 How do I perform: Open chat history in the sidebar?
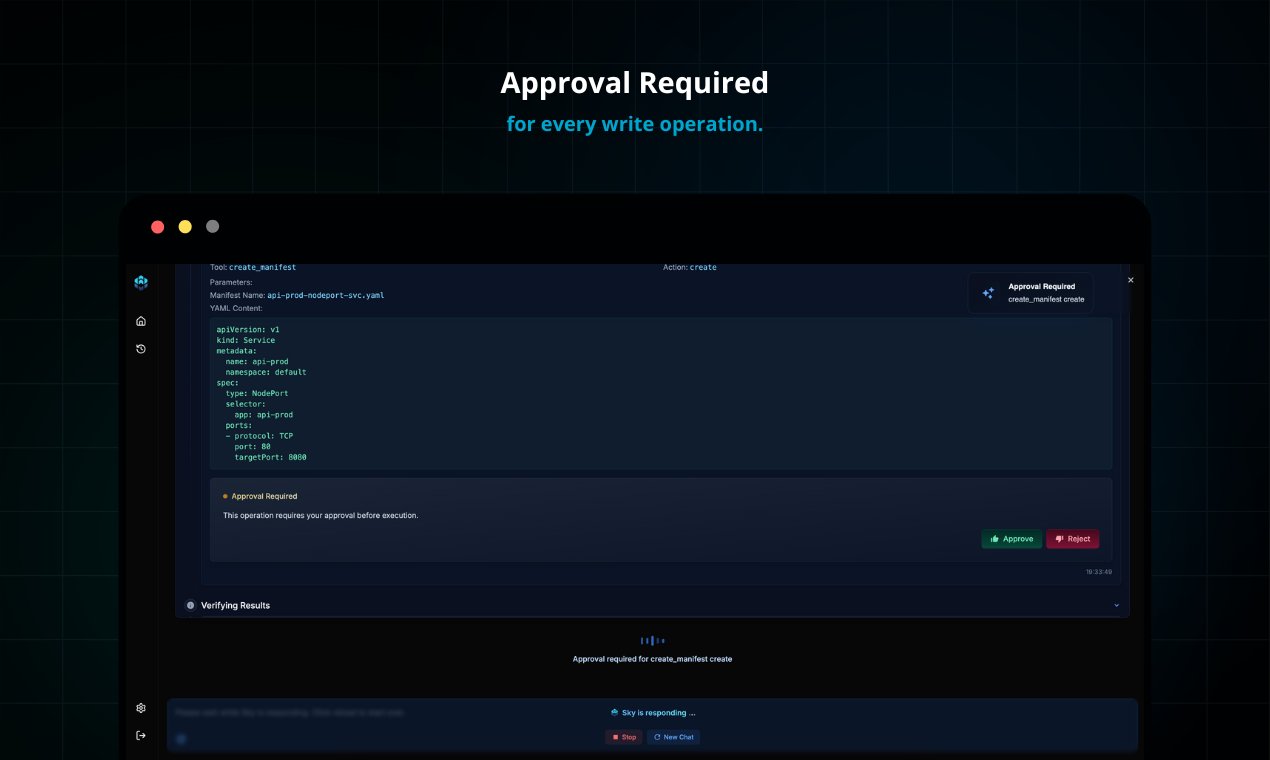141,349
